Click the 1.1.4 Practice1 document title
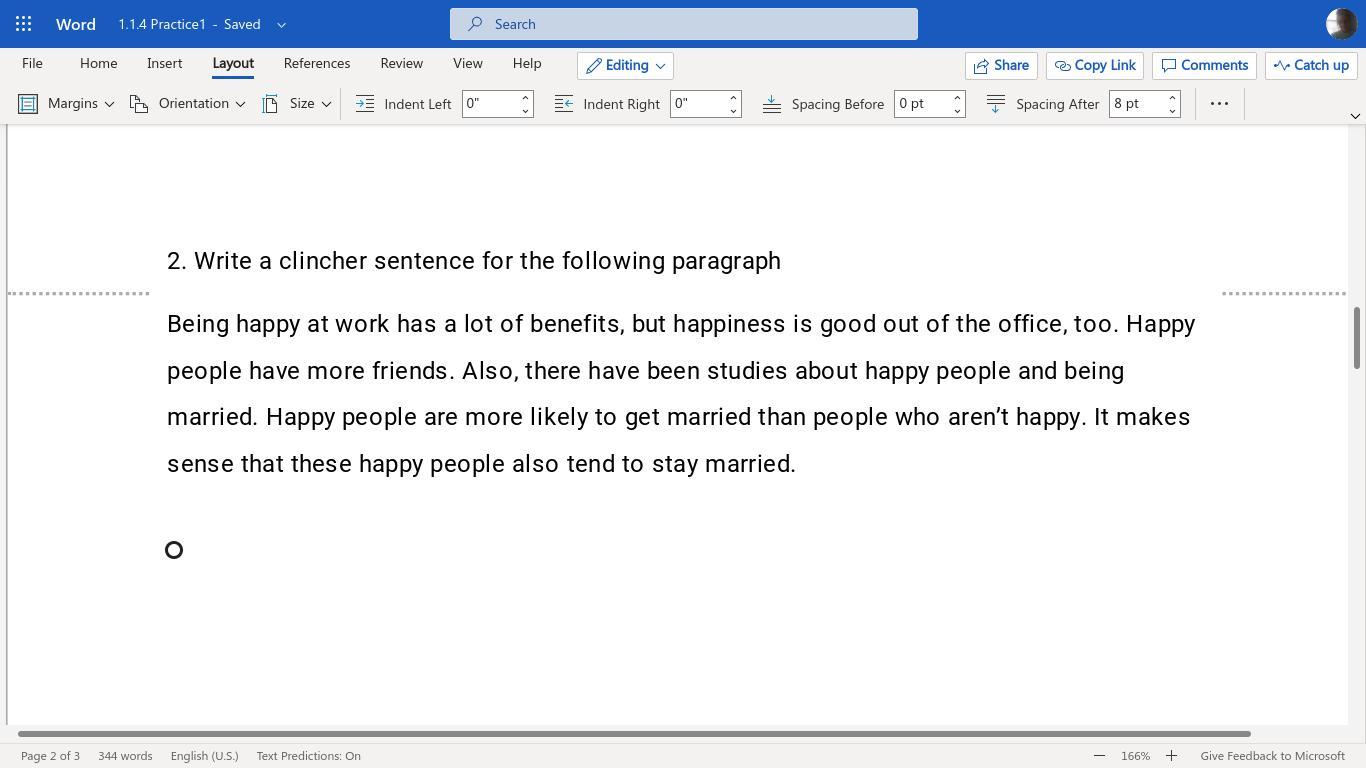Viewport: 1366px width, 768px height. pos(162,24)
